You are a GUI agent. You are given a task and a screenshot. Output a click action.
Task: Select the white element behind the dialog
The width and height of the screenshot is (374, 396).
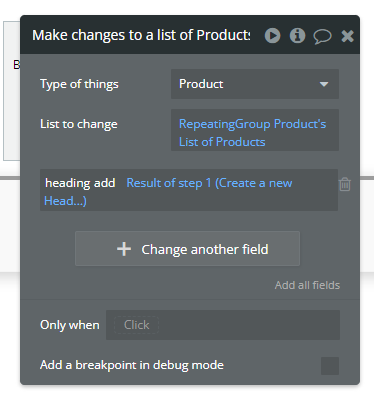[12, 91]
